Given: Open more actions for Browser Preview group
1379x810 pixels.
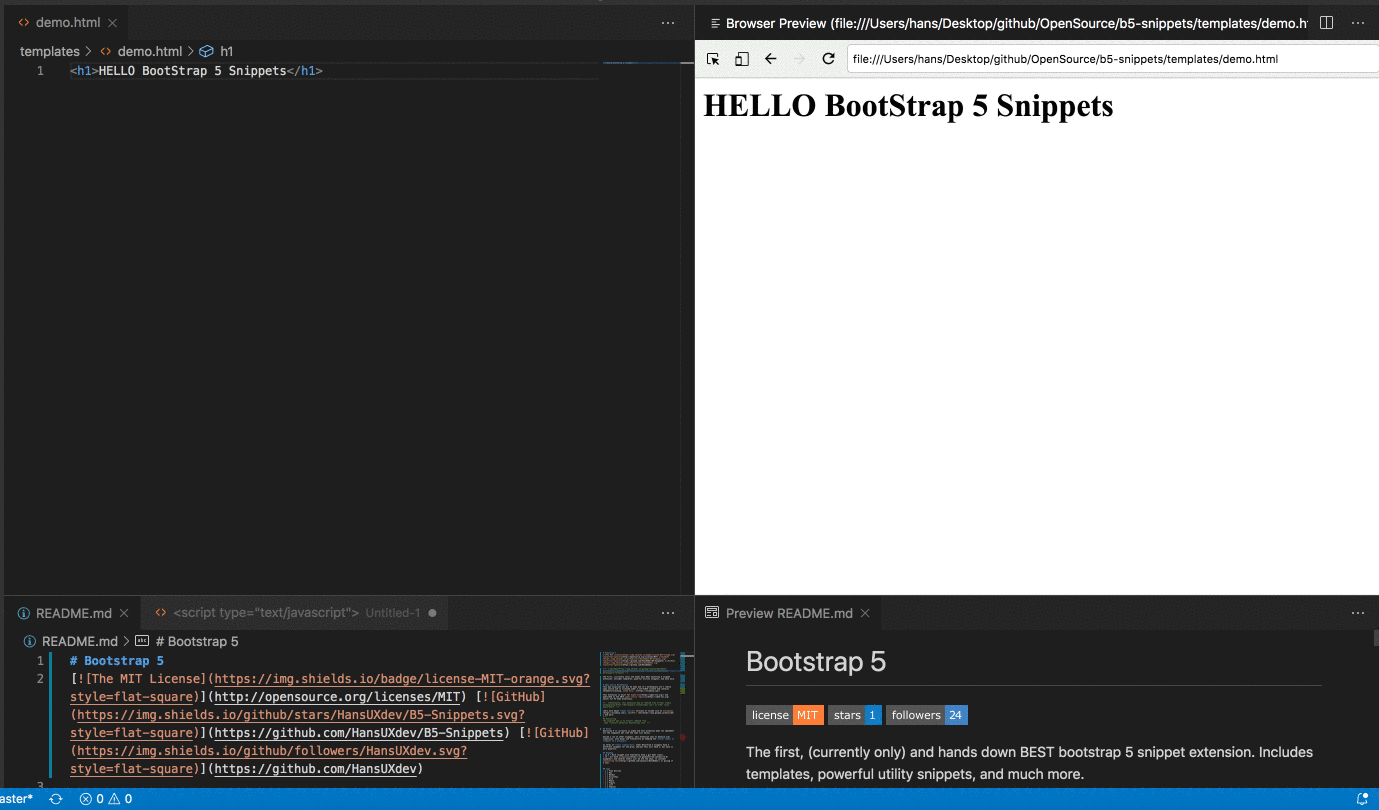Looking at the screenshot, I should pos(1357,22).
